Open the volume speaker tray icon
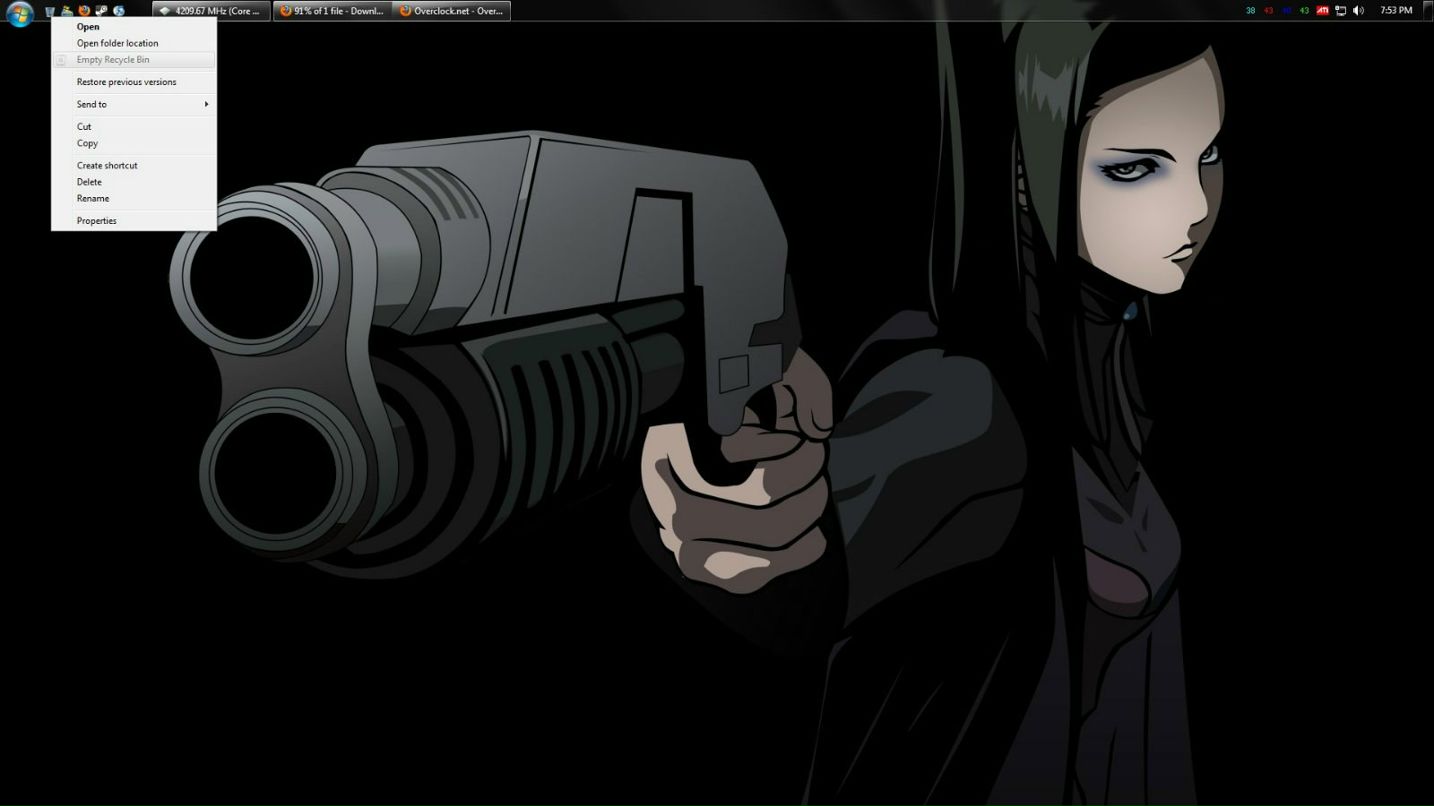Image resolution: width=1434 pixels, height=806 pixels. coord(1358,11)
